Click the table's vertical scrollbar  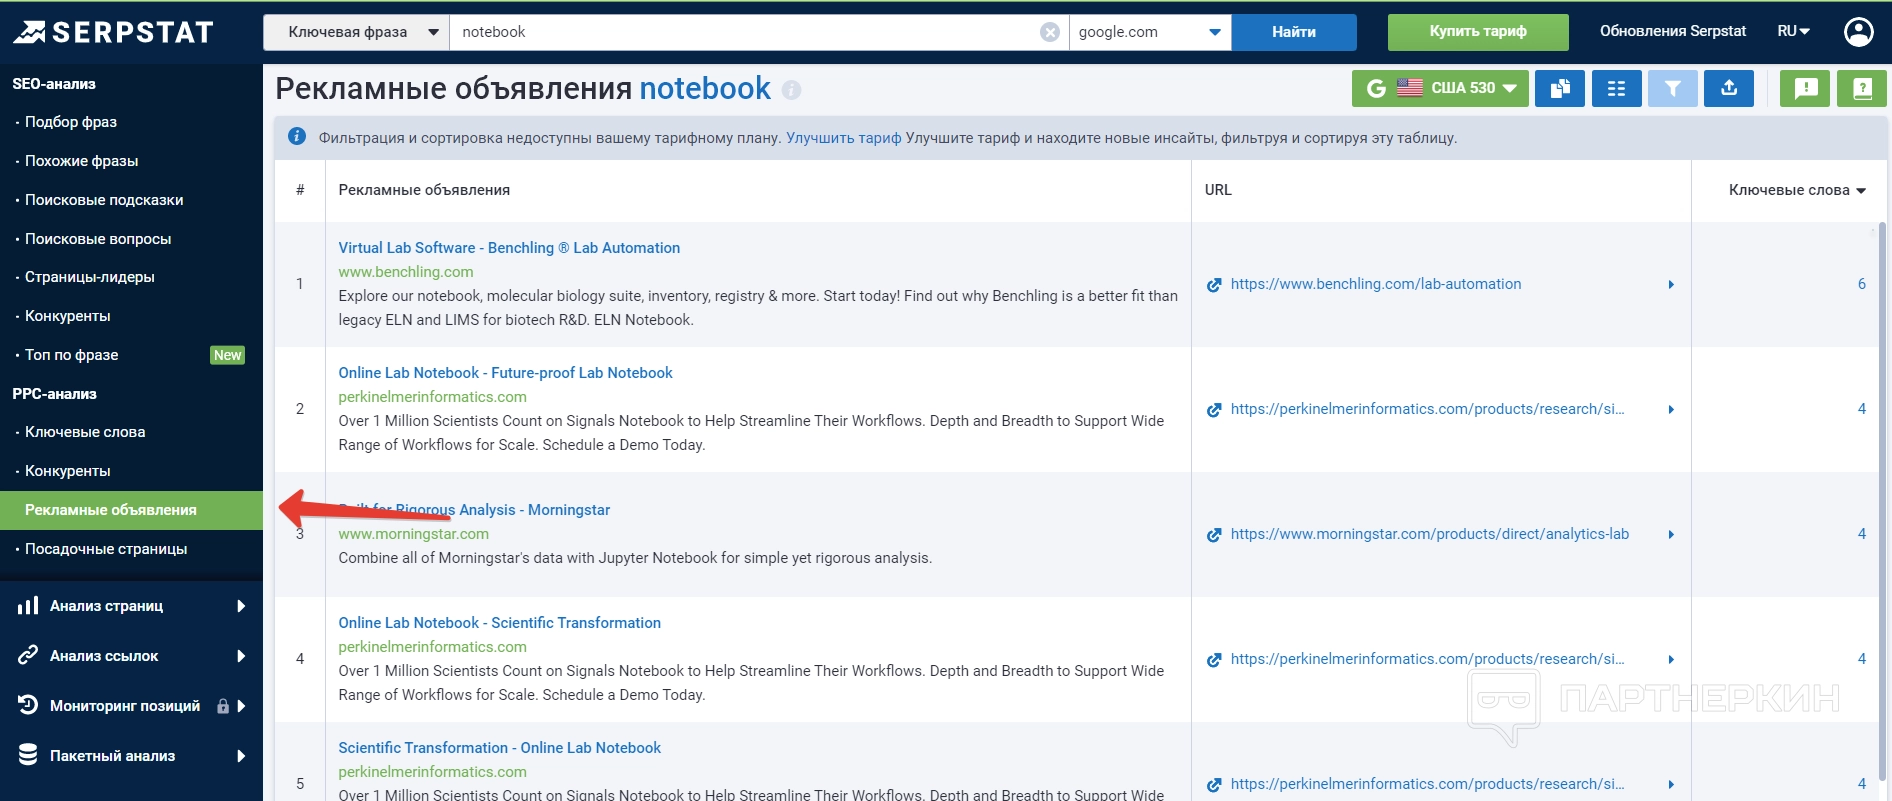click(1882, 500)
